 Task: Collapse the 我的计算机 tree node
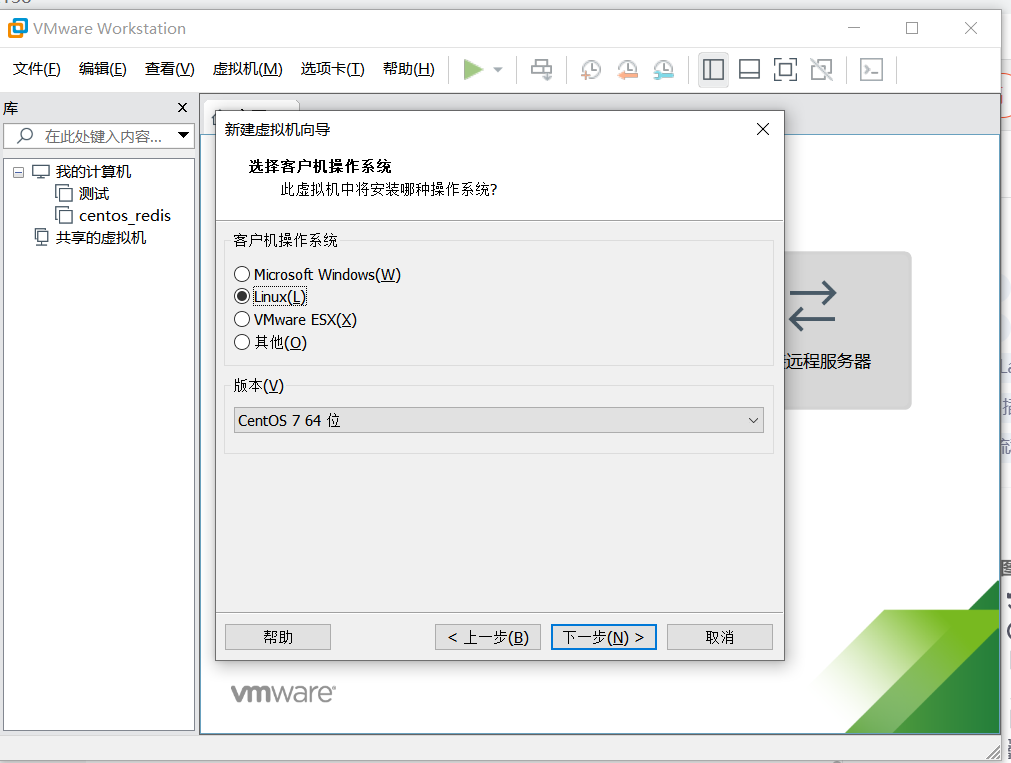(x=19, y=172)
